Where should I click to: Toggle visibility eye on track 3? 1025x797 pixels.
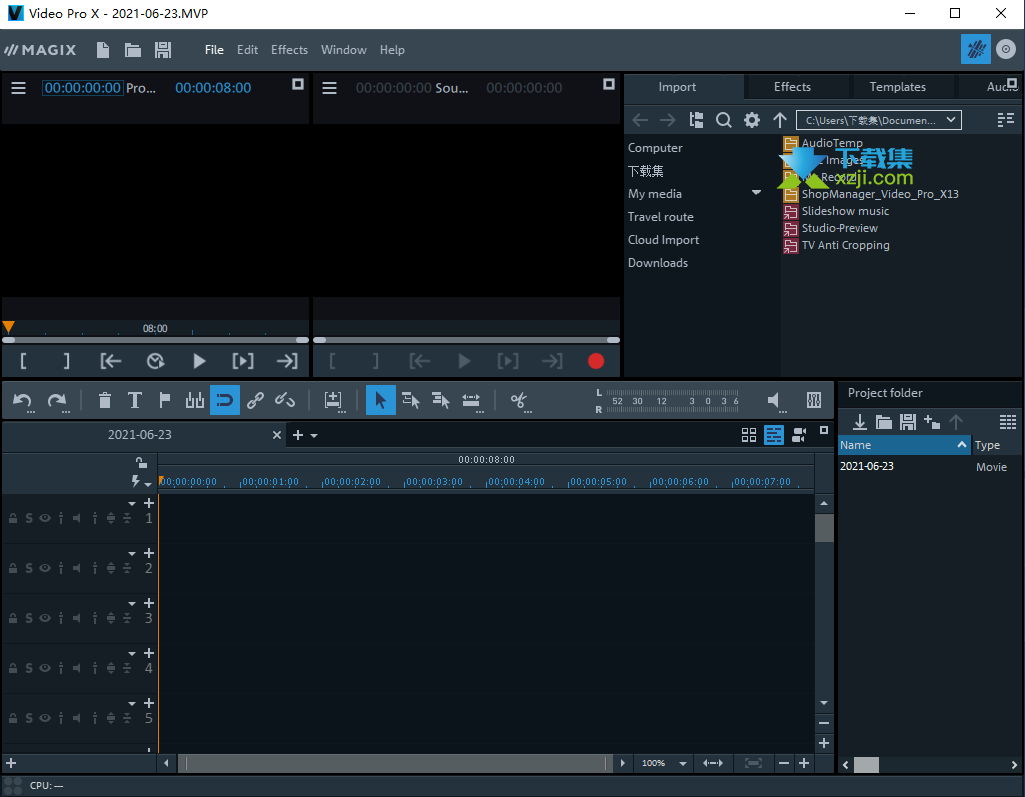point(44,618)
